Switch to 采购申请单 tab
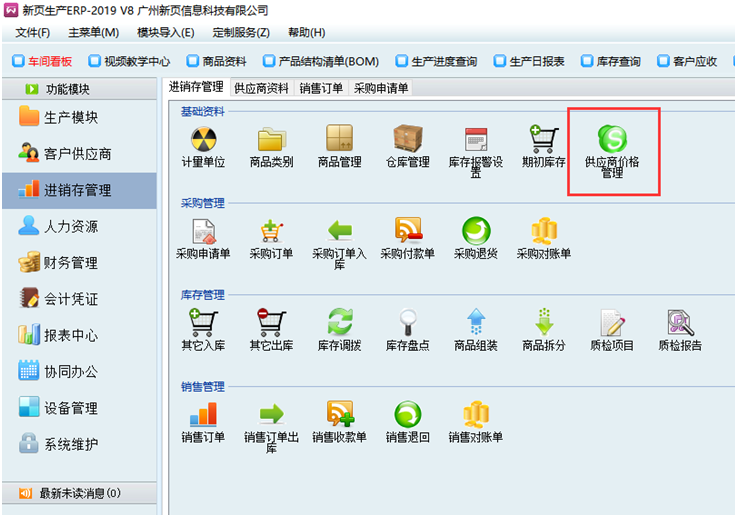The width and height of the screenshot is (735, 515). tap(381, 88)
